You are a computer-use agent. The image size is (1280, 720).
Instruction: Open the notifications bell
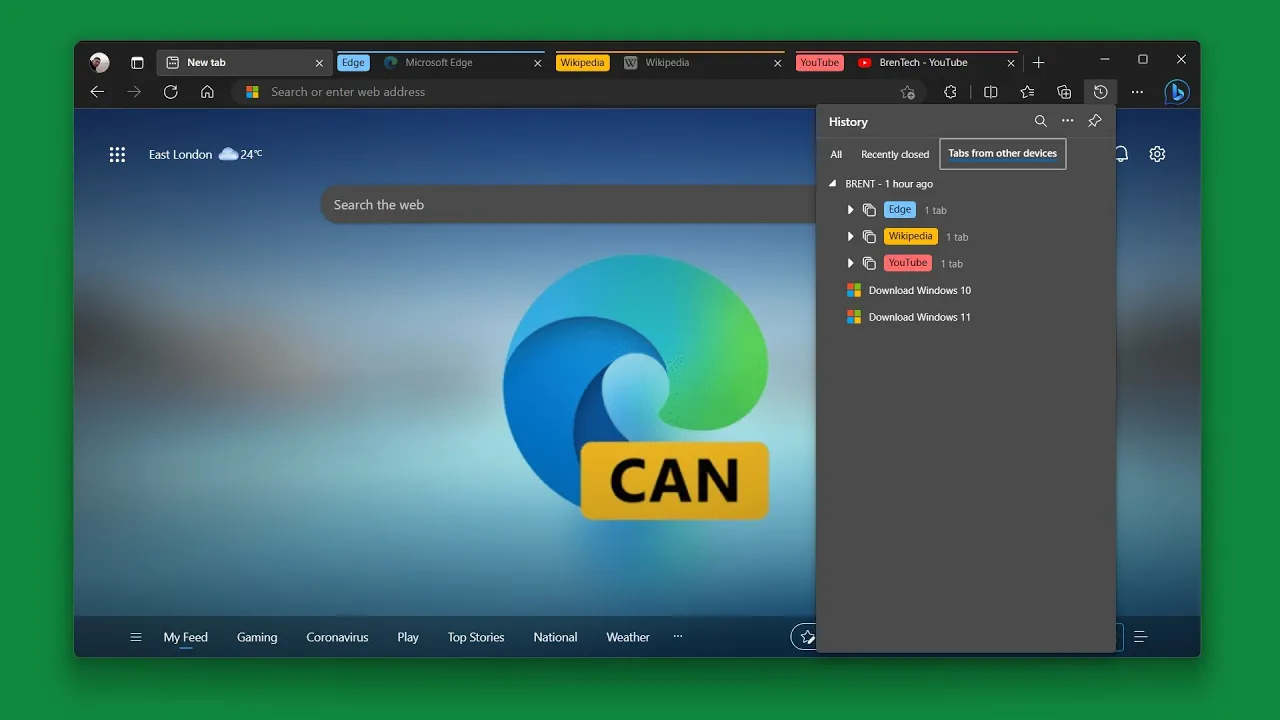point(1122,154)
